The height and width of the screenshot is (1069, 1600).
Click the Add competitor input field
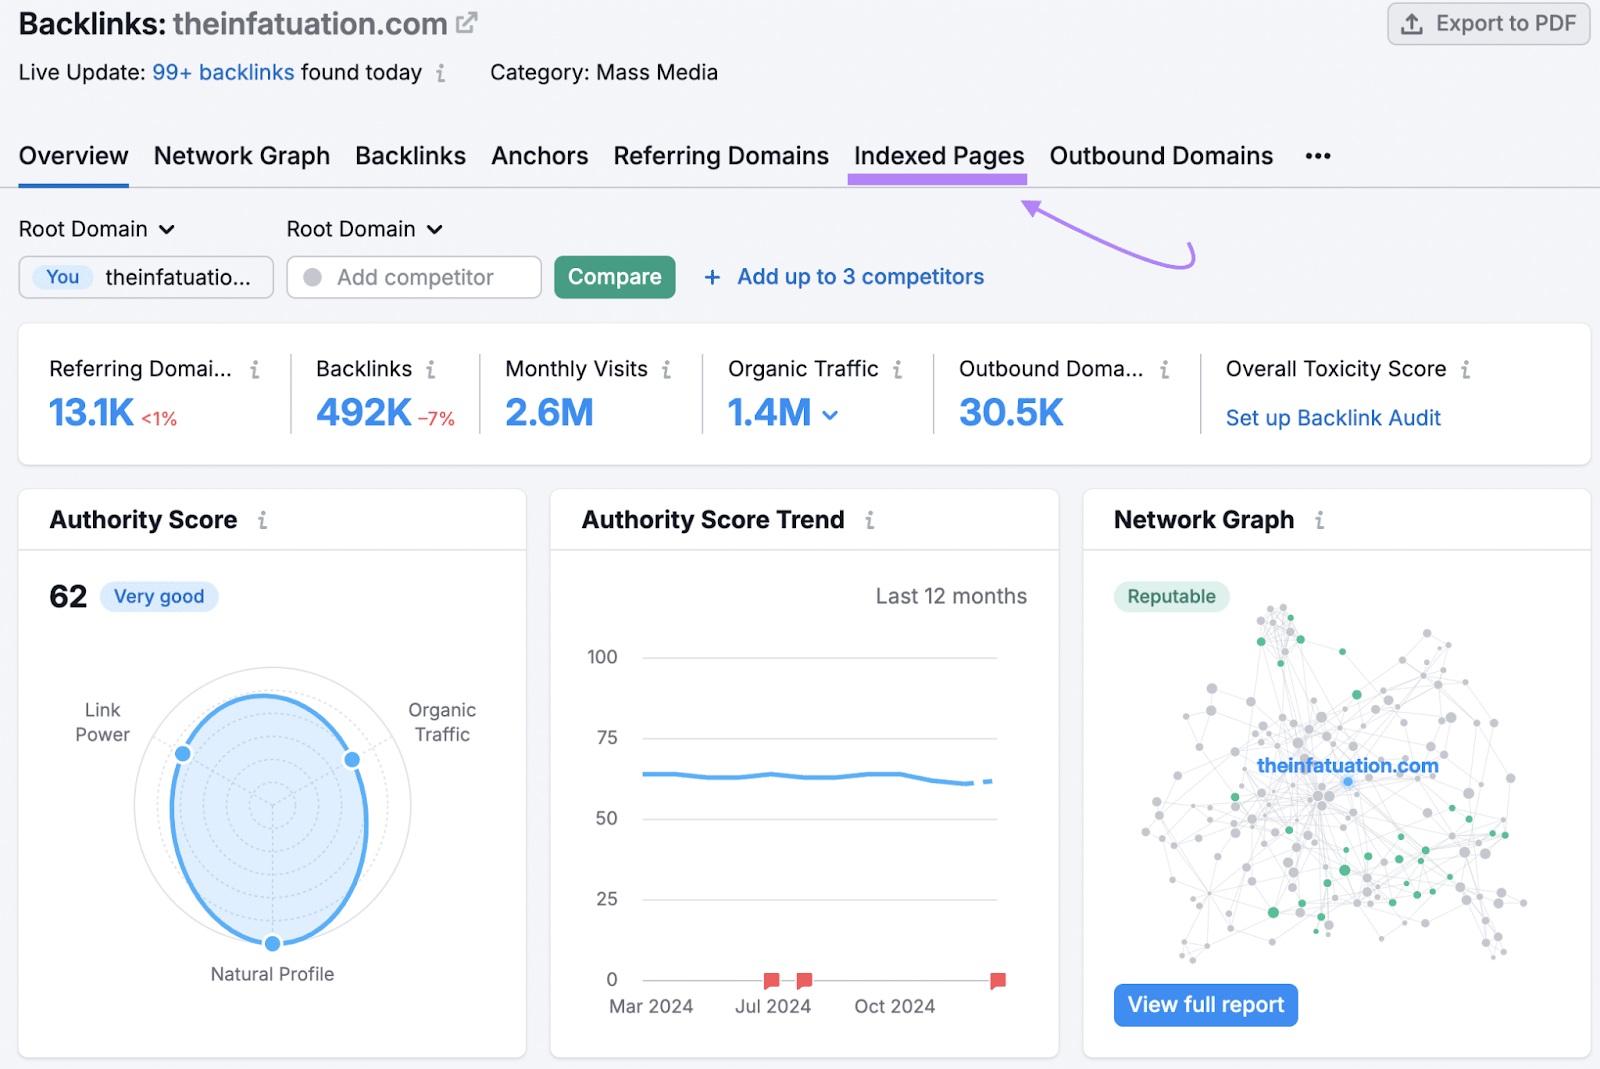(x=414, y=277)
